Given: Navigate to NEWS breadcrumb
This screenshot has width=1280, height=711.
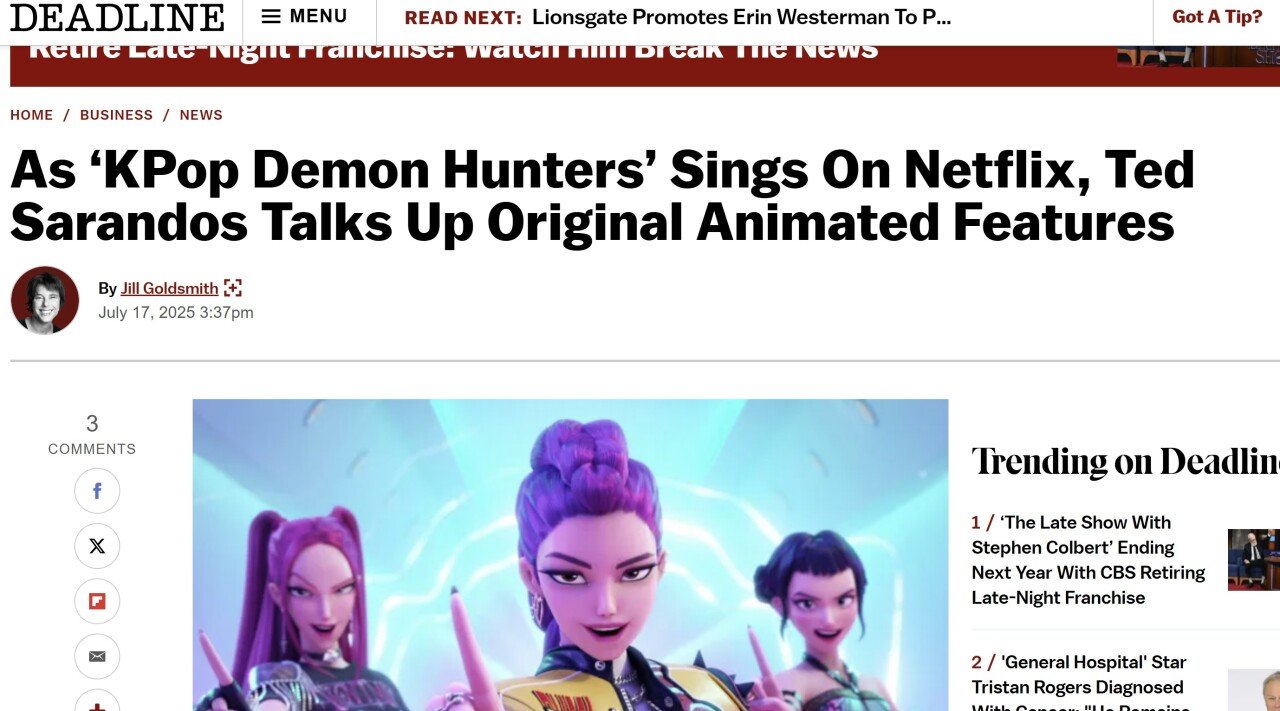Looking at the screenshot, I should (201, 115).
